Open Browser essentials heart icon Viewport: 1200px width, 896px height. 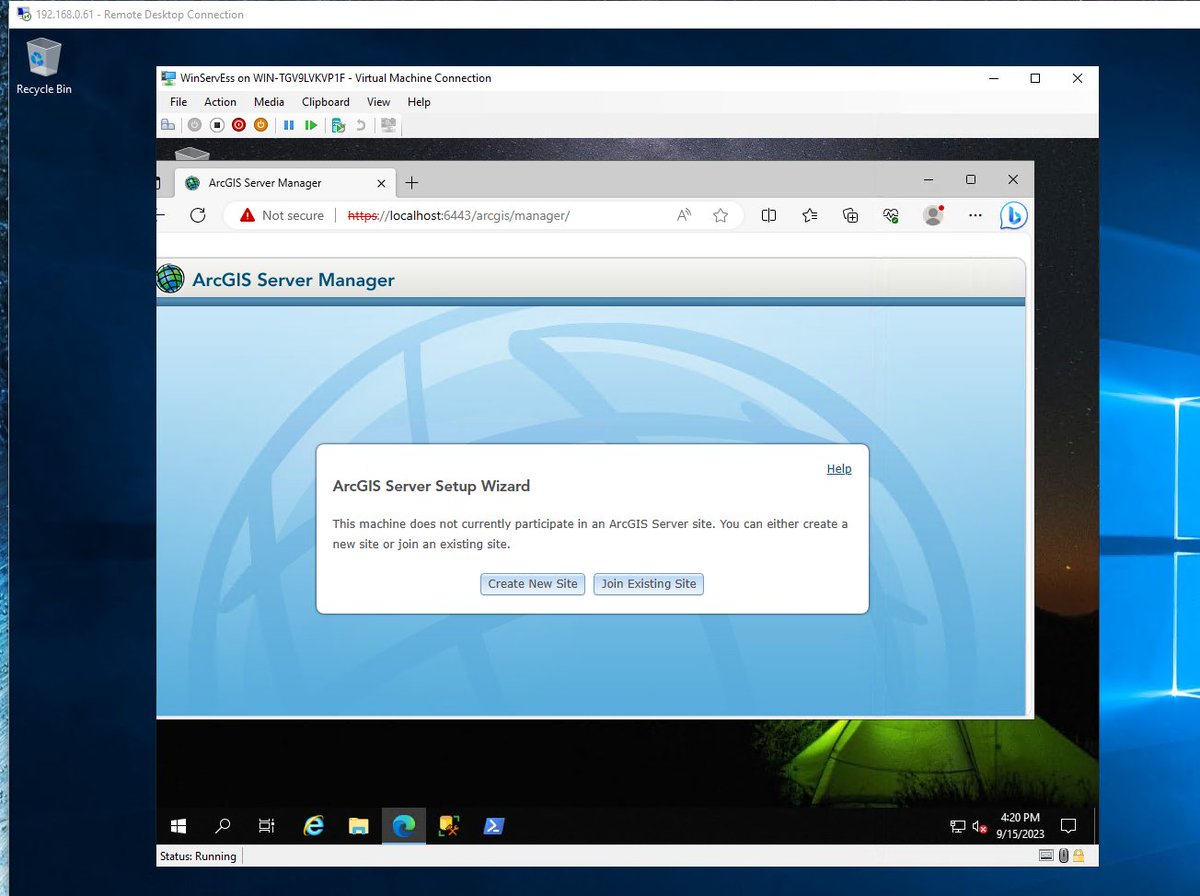point(892,215)
